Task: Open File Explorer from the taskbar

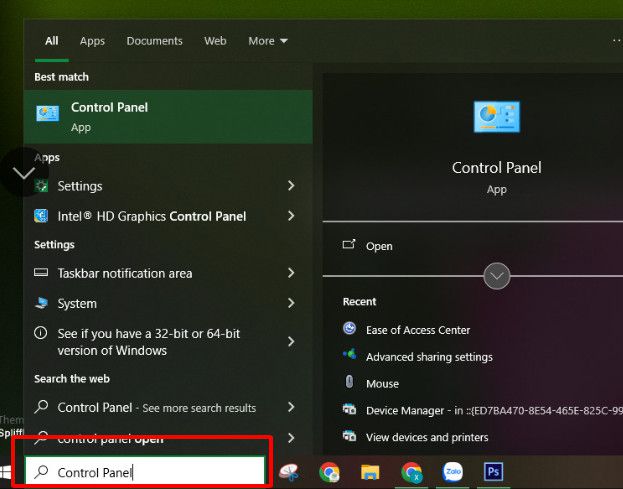Action: coord(370,472)
